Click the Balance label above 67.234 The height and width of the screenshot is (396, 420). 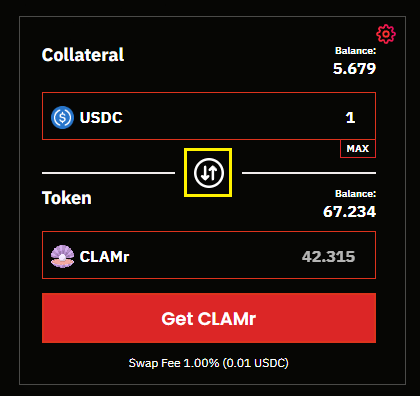tap(355, 194)
